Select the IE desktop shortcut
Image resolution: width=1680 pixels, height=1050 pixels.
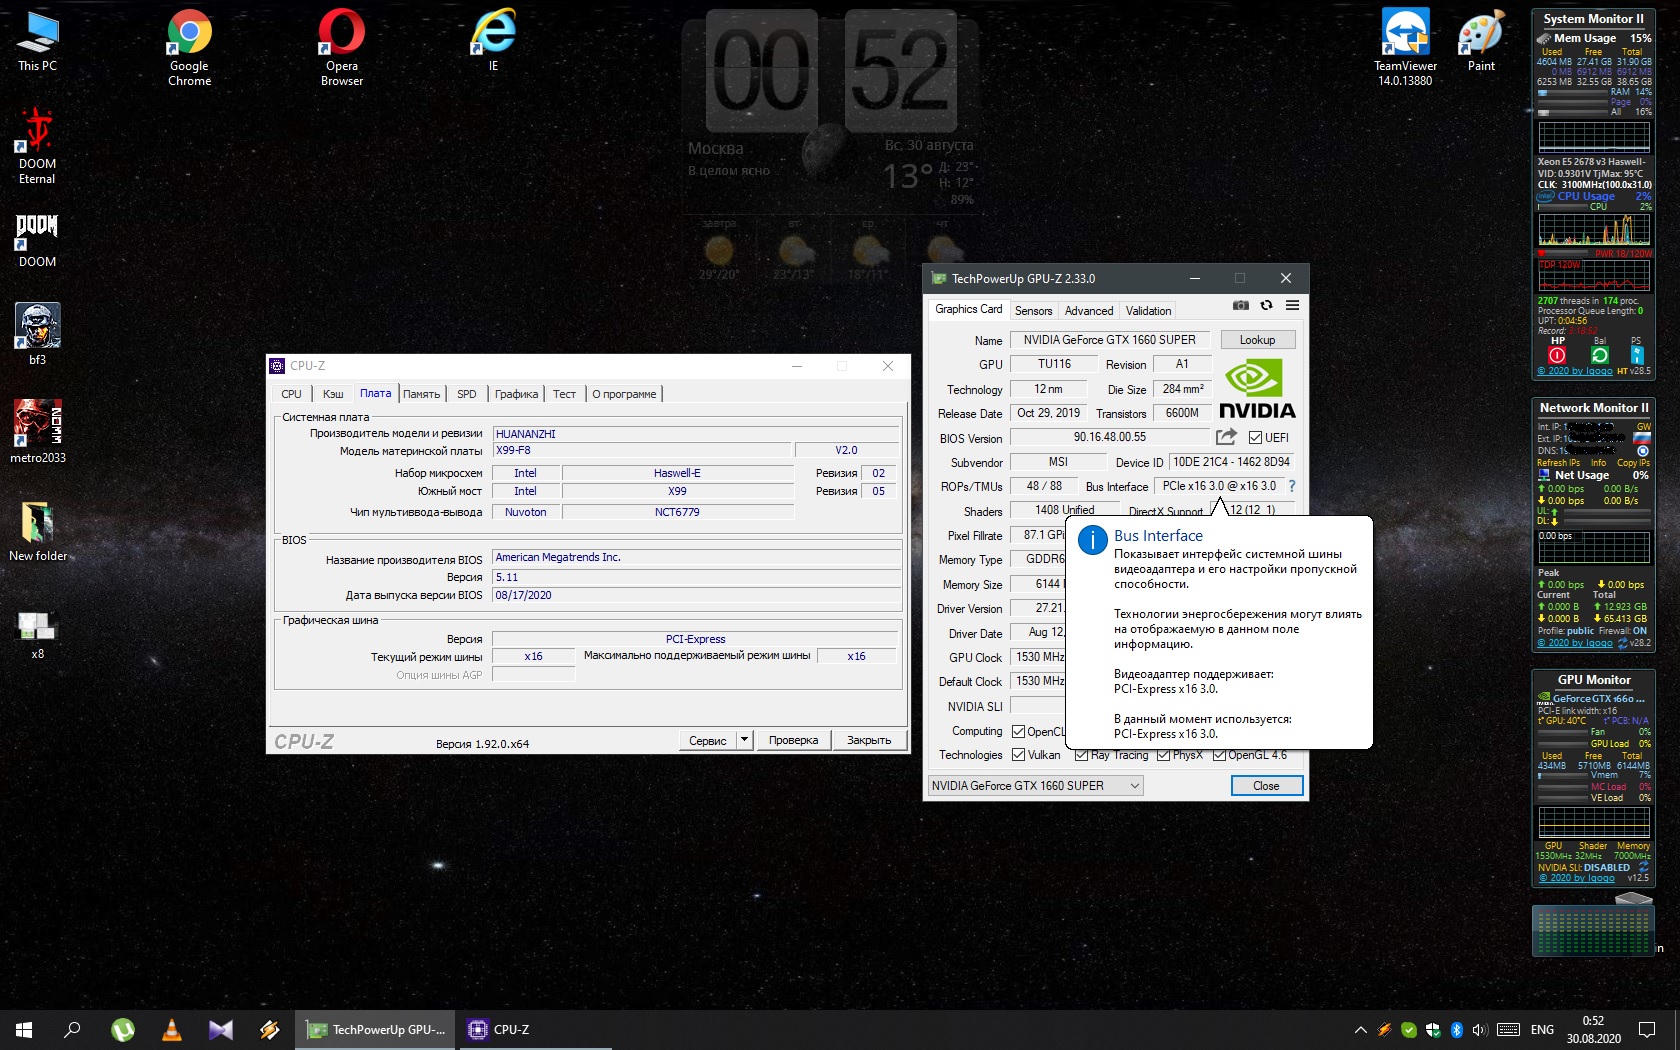[493, 42]
